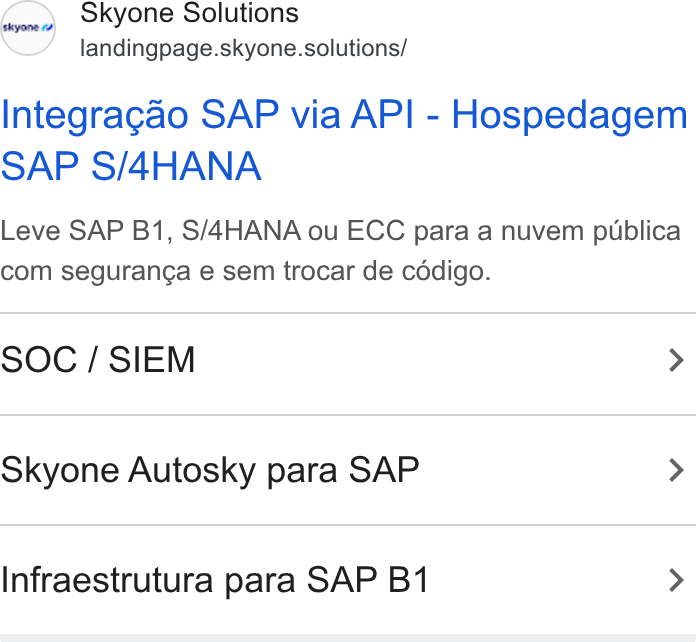The width and height of the screenshot is (696, 642).
Task: Open the Skyone Solutions advertiser name
Action: [190, 12]
